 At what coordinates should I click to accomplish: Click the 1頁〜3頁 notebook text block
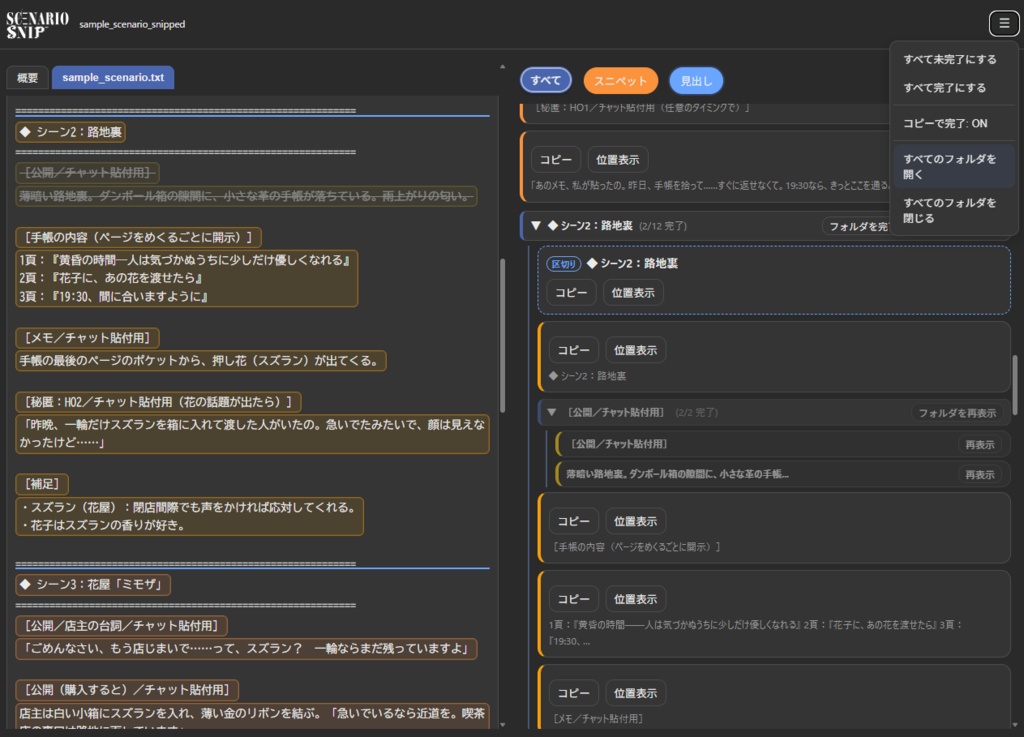click(187, 278)
